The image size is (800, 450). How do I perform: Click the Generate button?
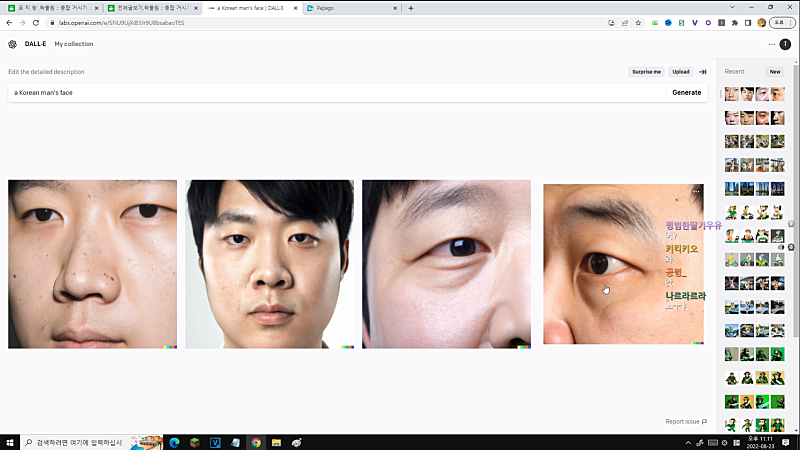(x=686, y=92)
